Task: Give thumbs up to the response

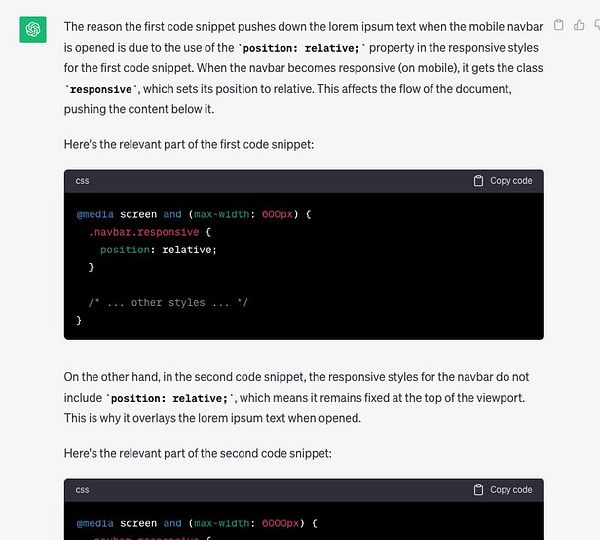Action: (579, 25)
